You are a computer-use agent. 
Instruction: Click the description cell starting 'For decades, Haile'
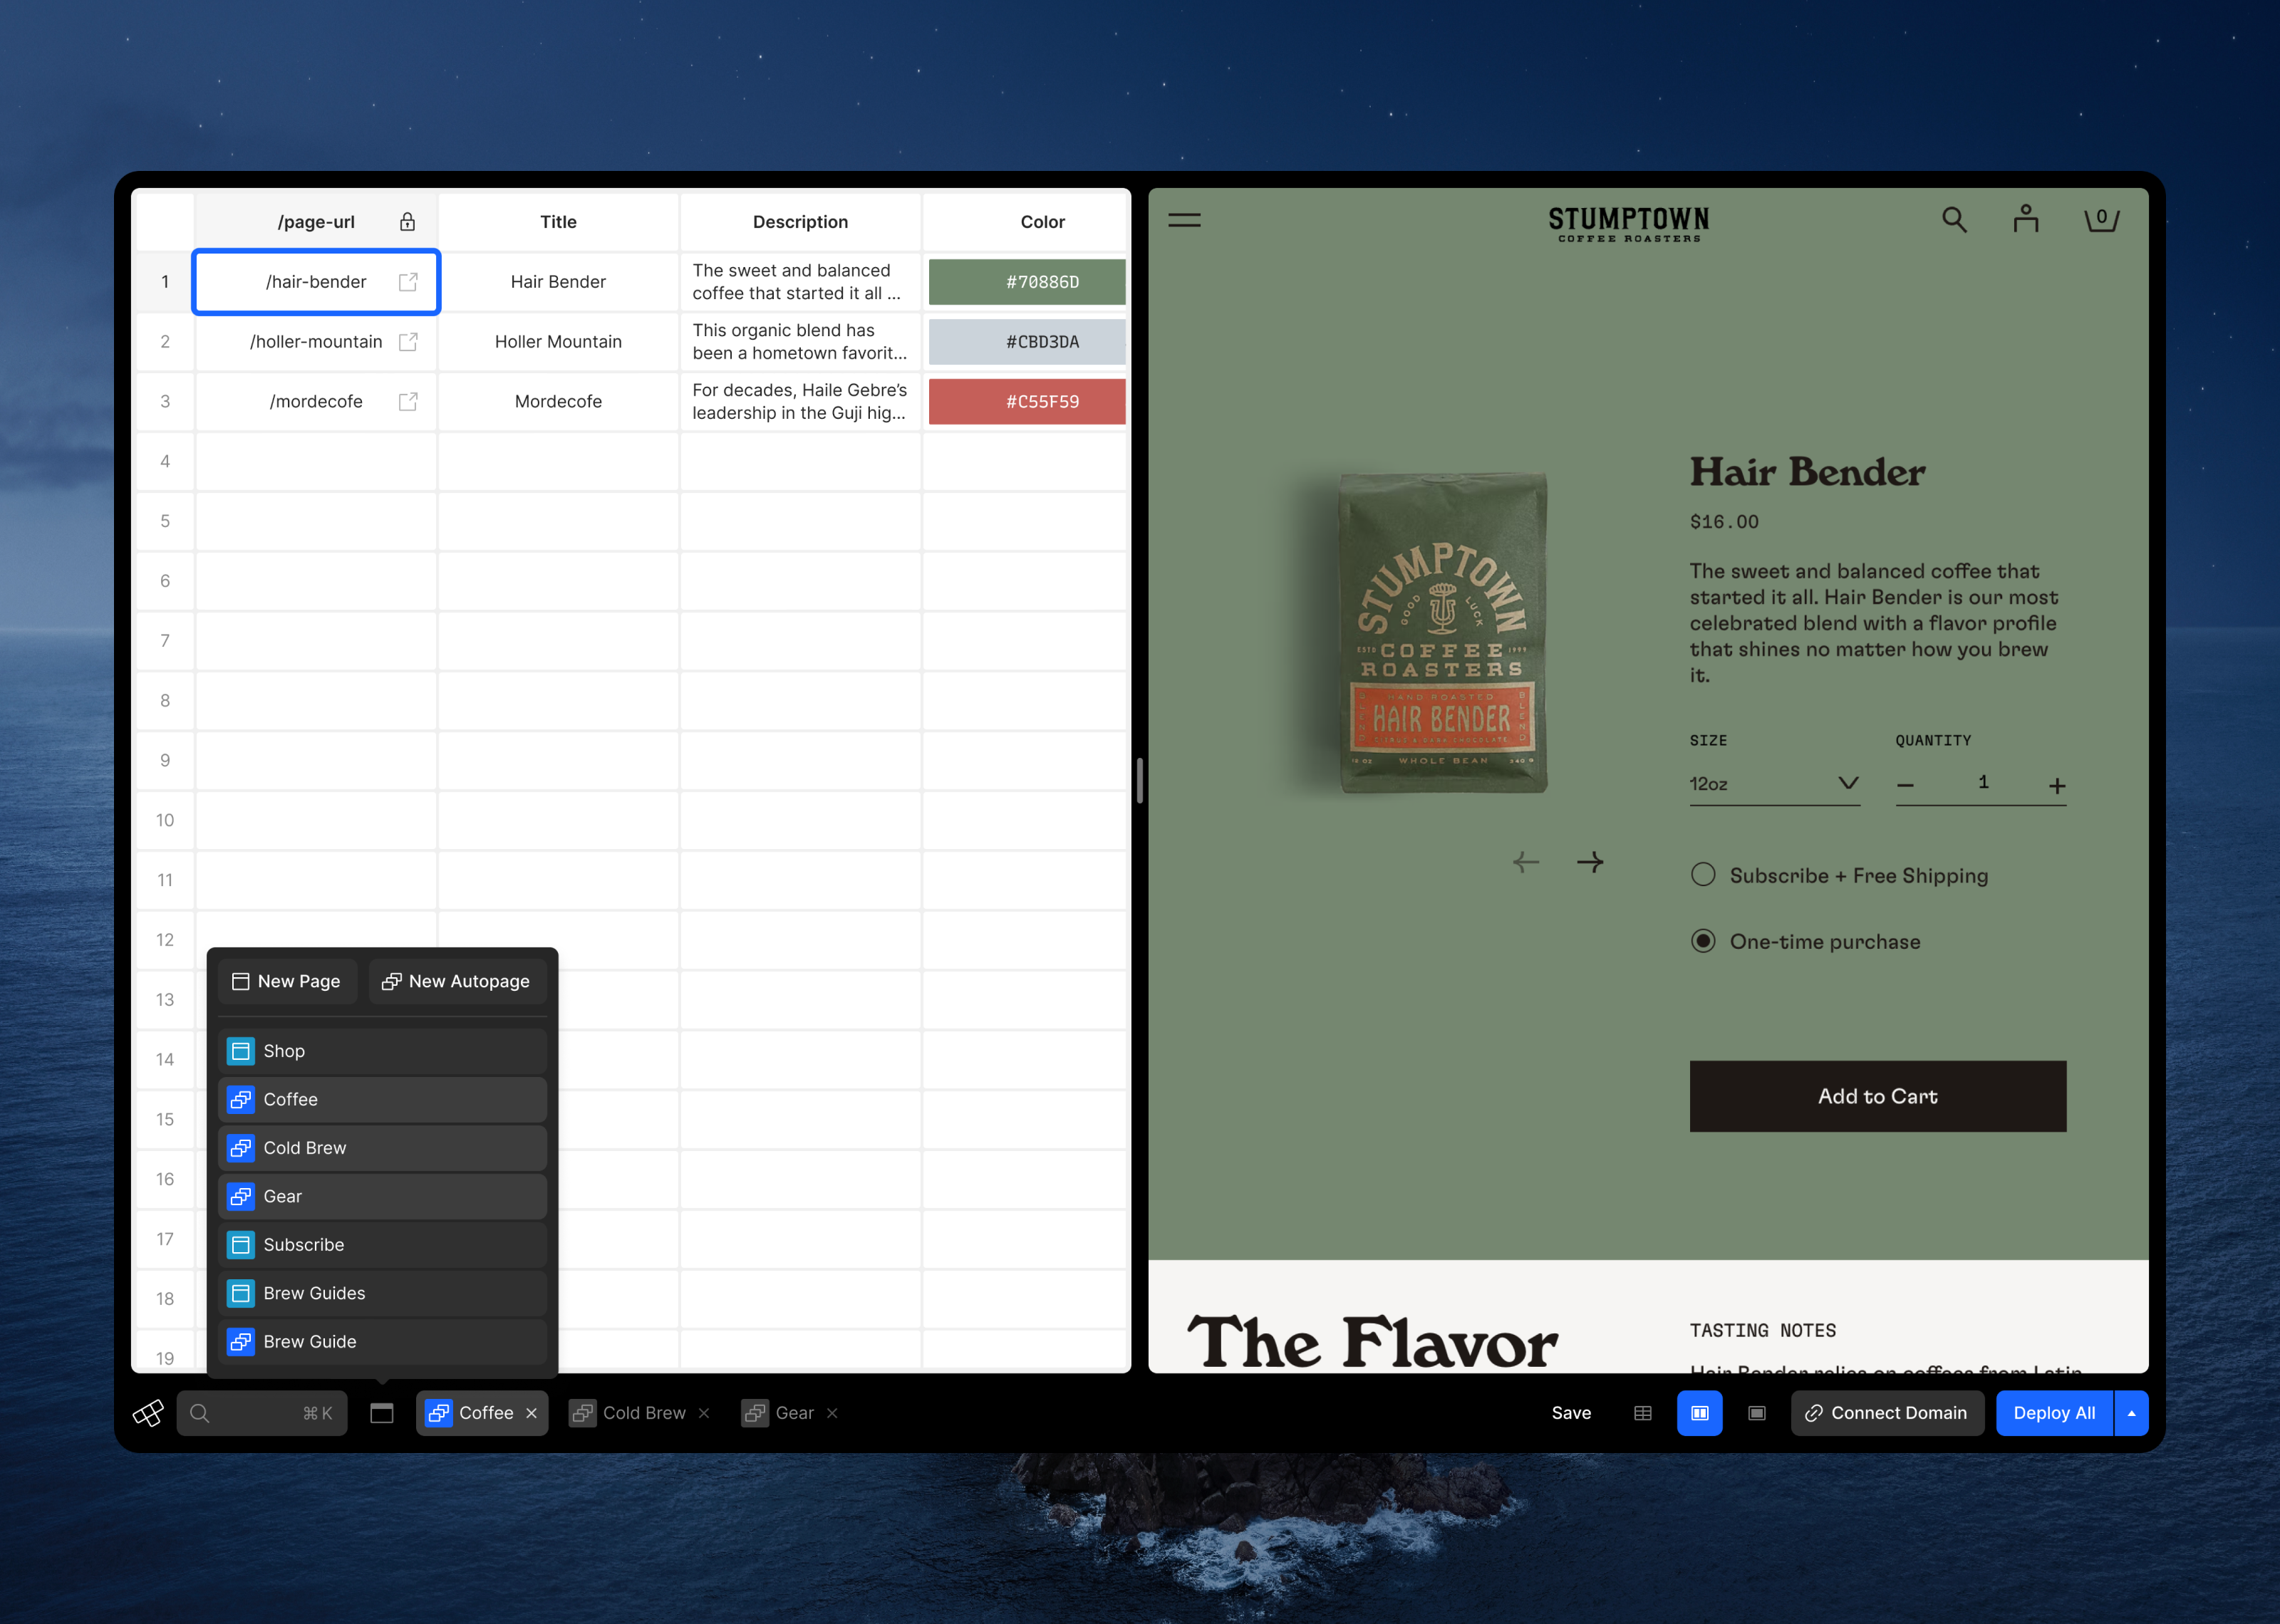(x=800, y=402)
